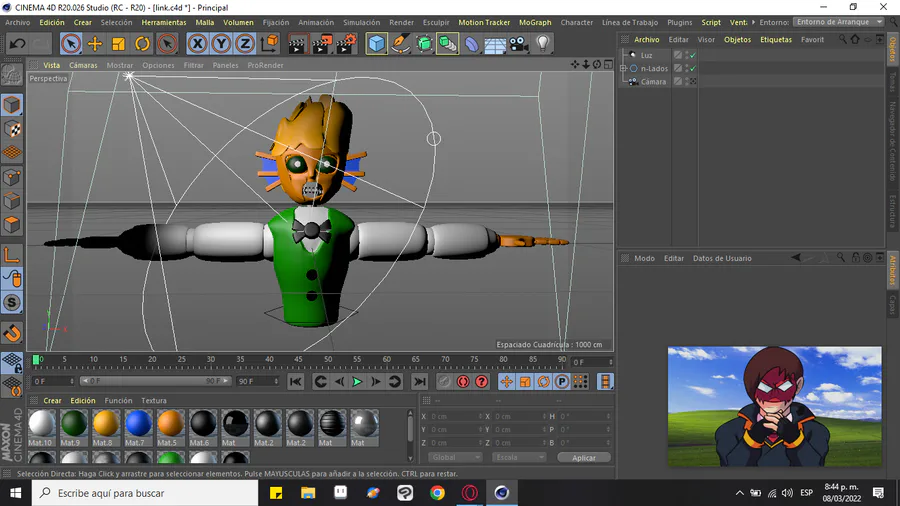Open the MoGraph menu
The height and width of the screenshot is (506, 900).
[x=535, y=22]
